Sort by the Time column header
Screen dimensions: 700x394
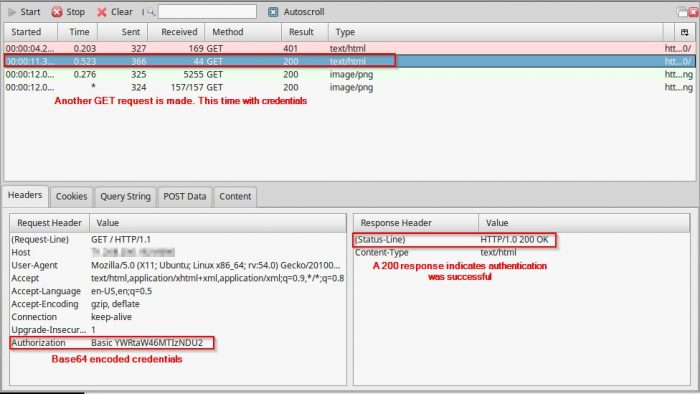(x=78, y=32)
